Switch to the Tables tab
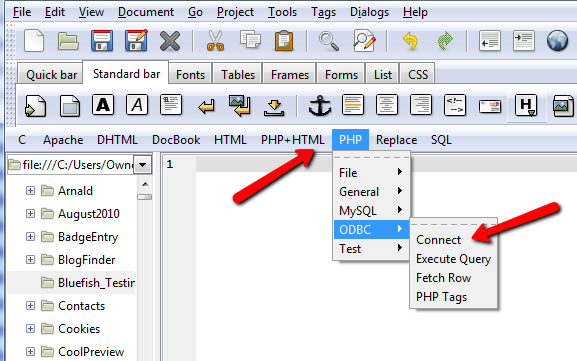The image size is (577, 361). coord(238,74)
